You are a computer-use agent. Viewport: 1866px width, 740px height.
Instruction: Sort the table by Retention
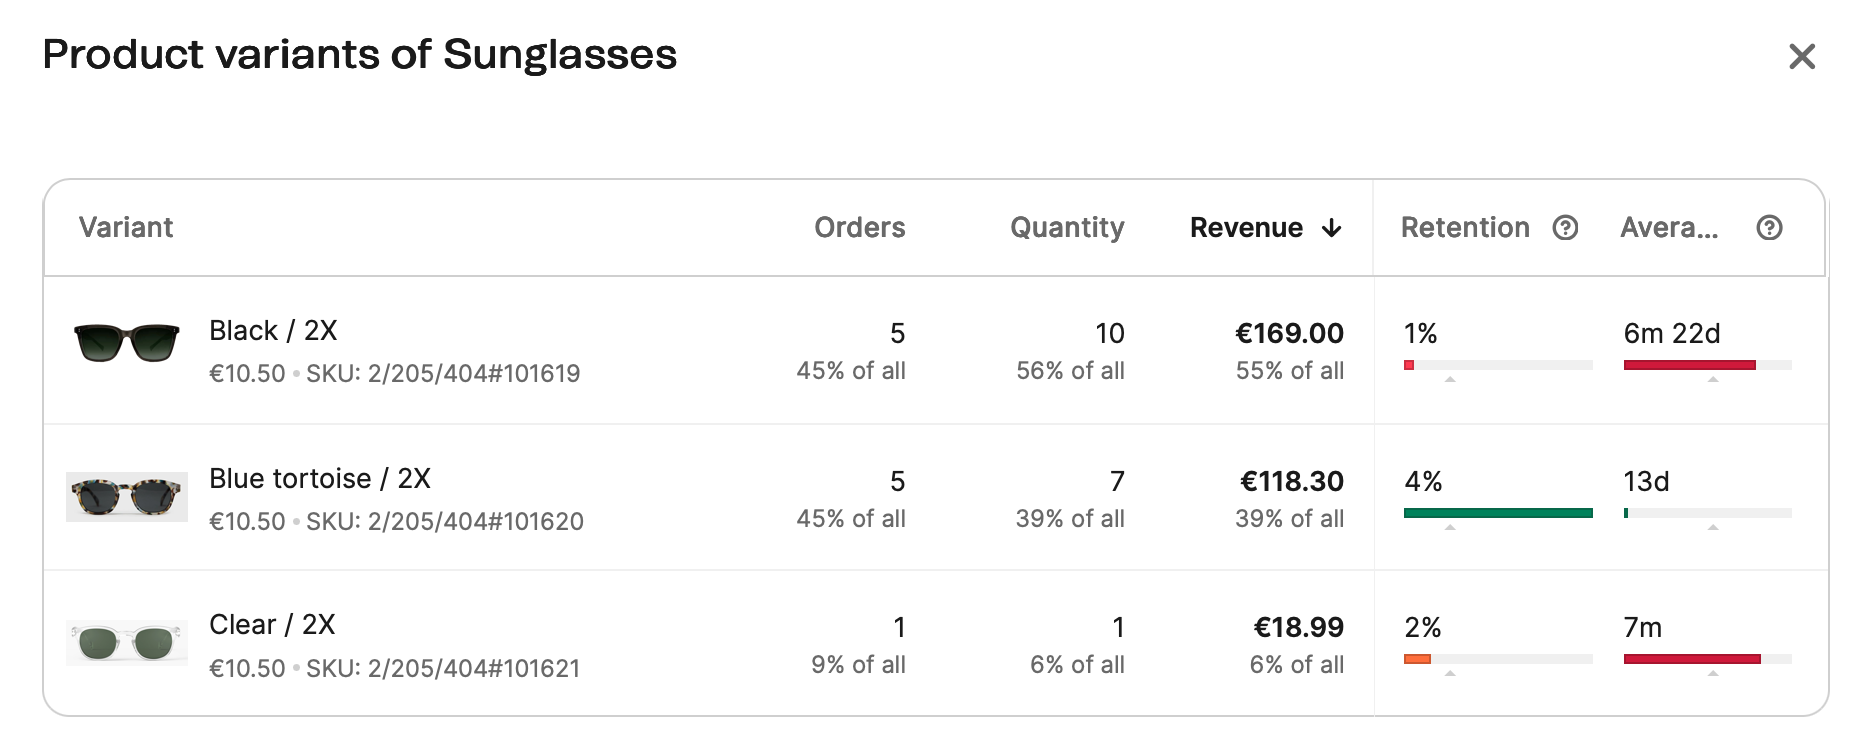[1466, 228]
